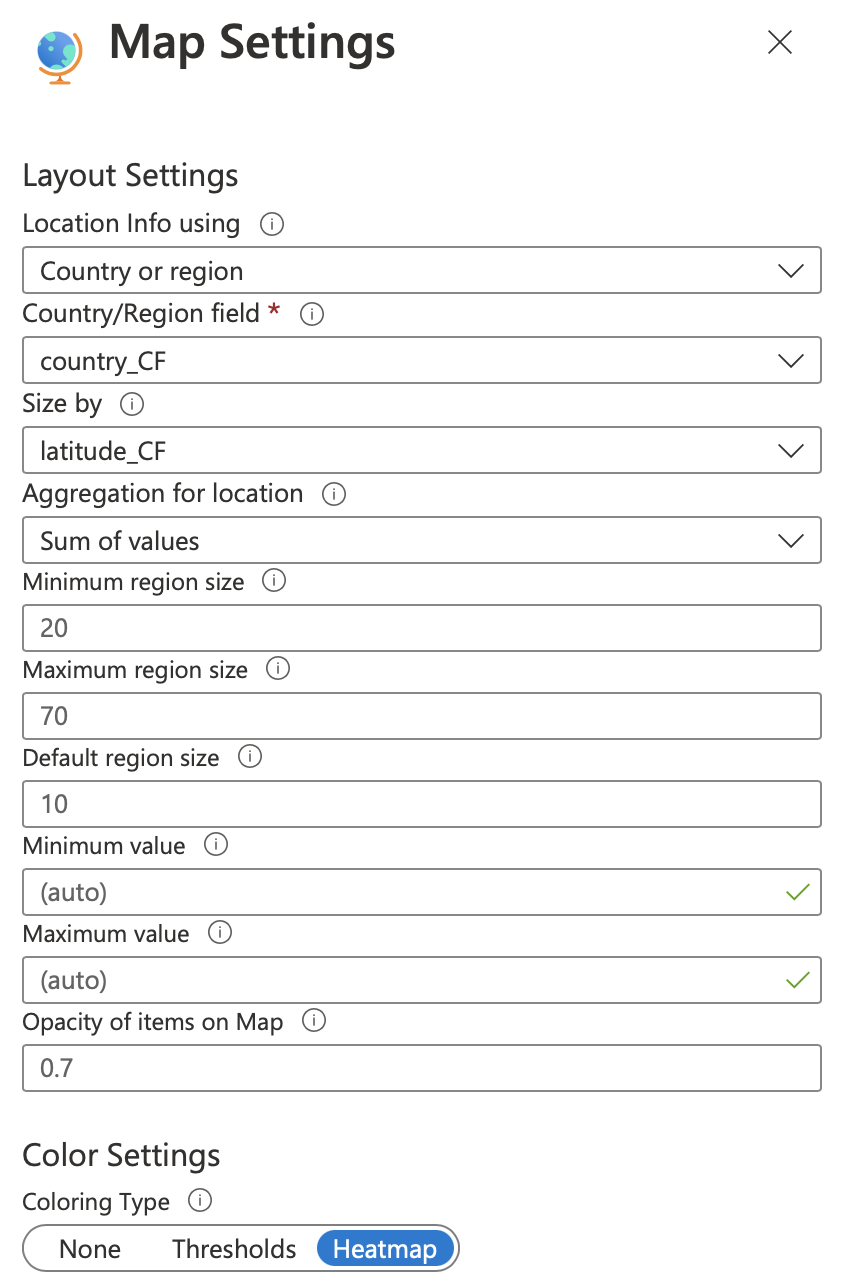The height and width of the screenshot is (1278, 842).
Task: Click info icon next to Minimum region size
Action: pos(274,581)
